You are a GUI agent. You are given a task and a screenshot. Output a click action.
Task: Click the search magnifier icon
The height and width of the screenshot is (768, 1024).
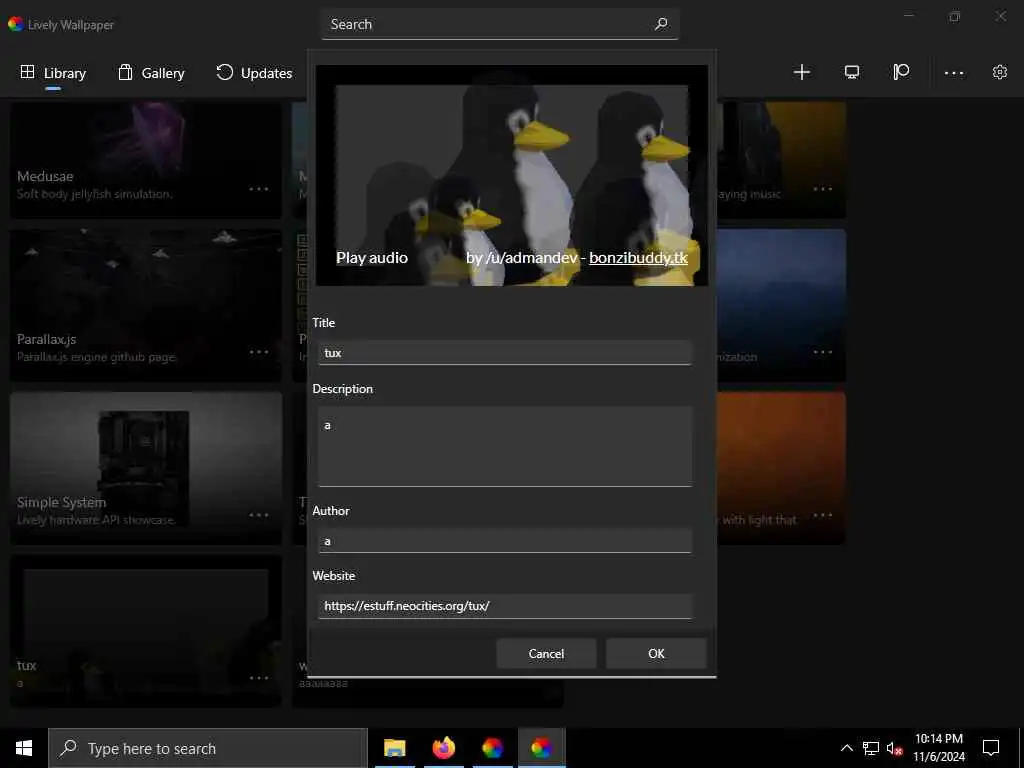(x=661, y=24)
